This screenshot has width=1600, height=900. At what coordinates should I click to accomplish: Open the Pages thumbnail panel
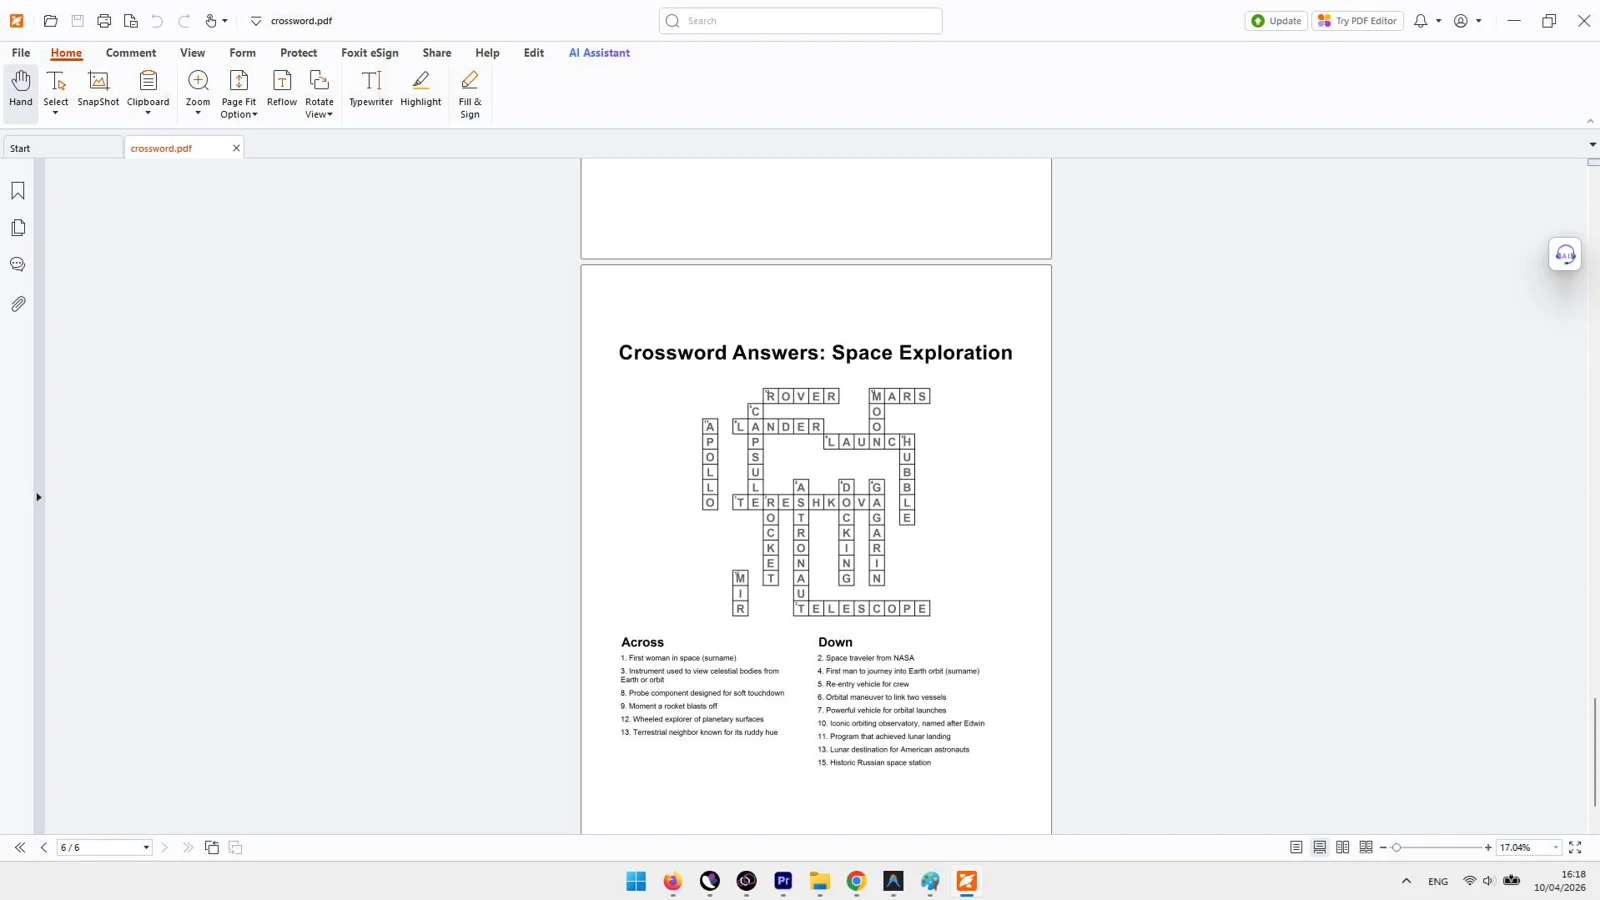[18, 228]
